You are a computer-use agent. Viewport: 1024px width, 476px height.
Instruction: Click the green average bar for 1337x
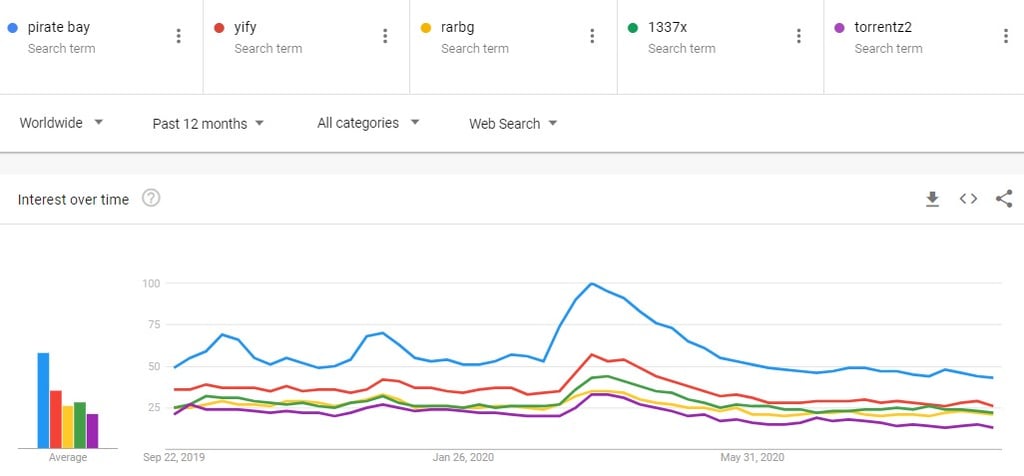[x=80, y=425]
